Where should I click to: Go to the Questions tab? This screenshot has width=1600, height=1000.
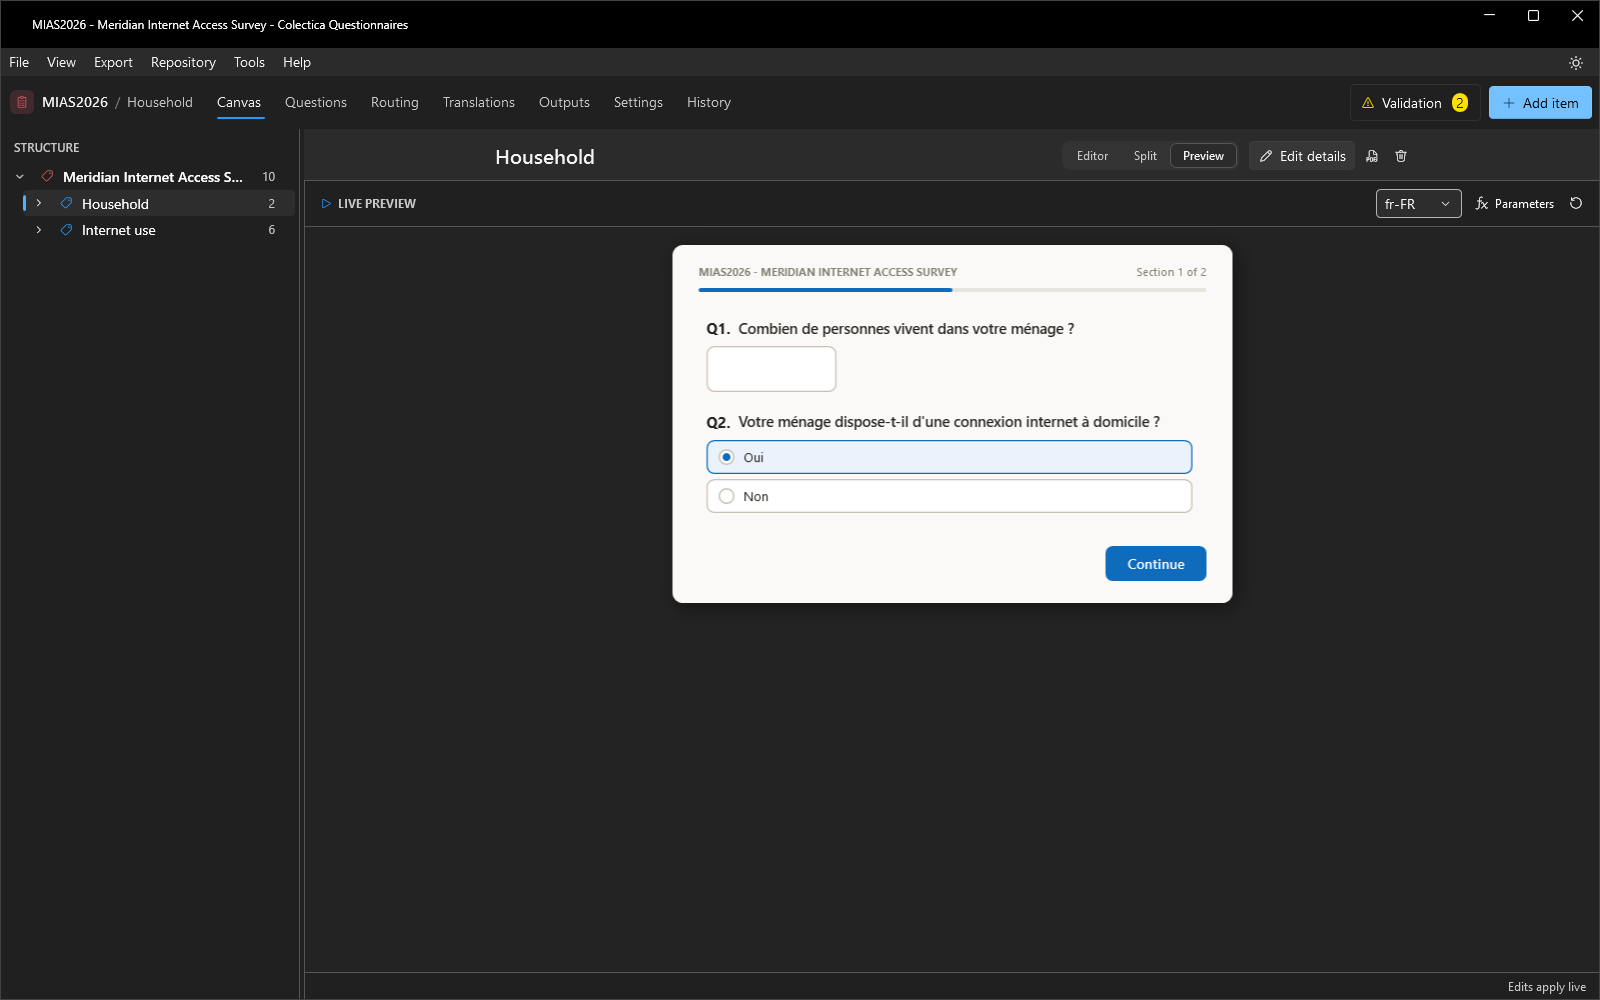(316, 102)
